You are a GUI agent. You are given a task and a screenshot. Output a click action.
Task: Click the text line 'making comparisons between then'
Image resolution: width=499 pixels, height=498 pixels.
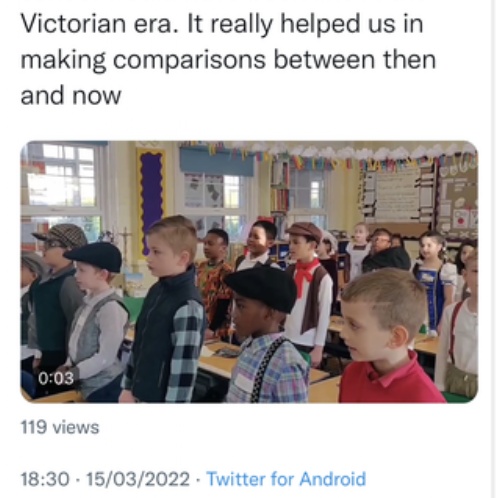coord(228,60)
